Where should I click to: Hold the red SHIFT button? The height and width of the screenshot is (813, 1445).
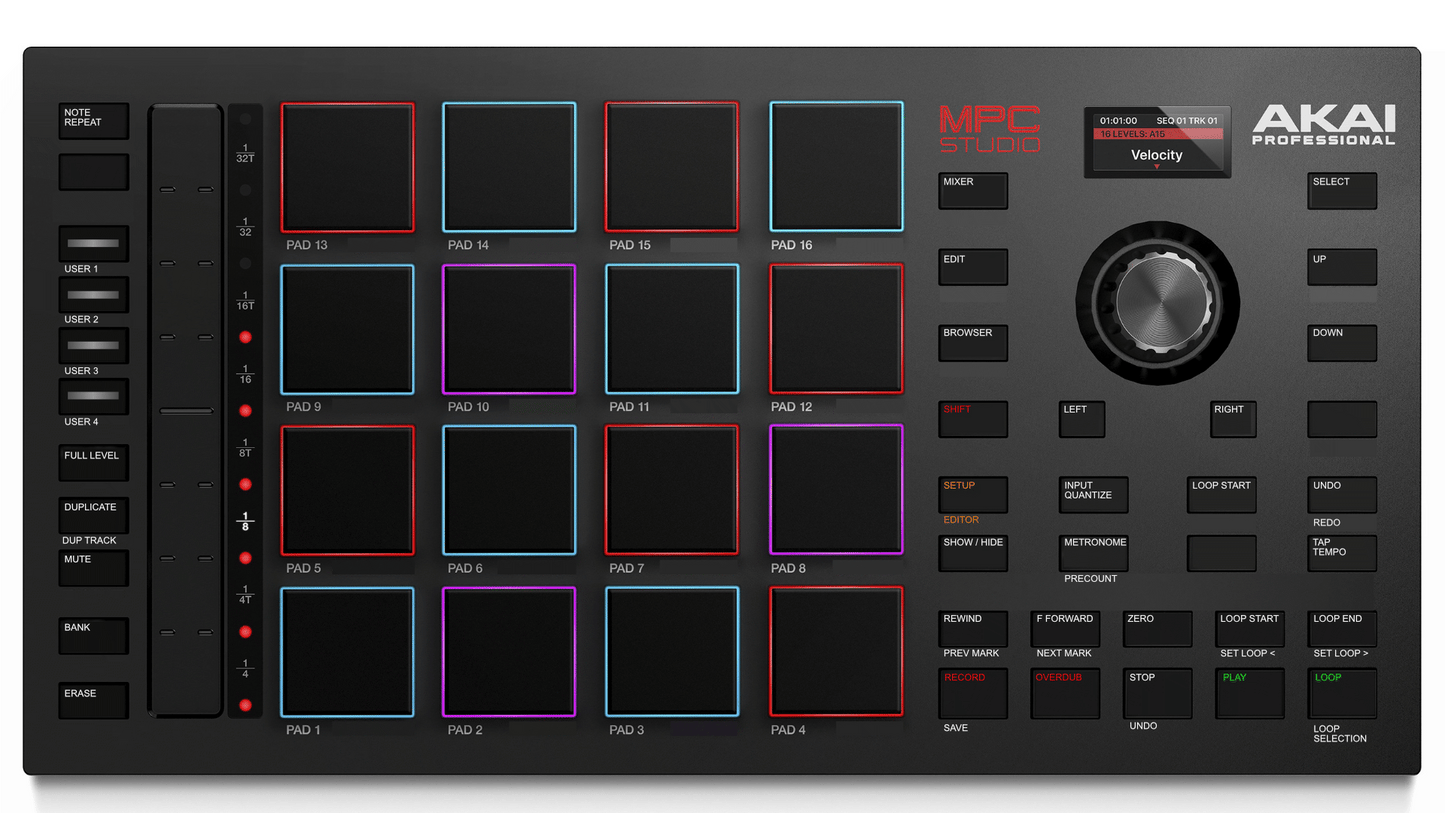[973, 419]
